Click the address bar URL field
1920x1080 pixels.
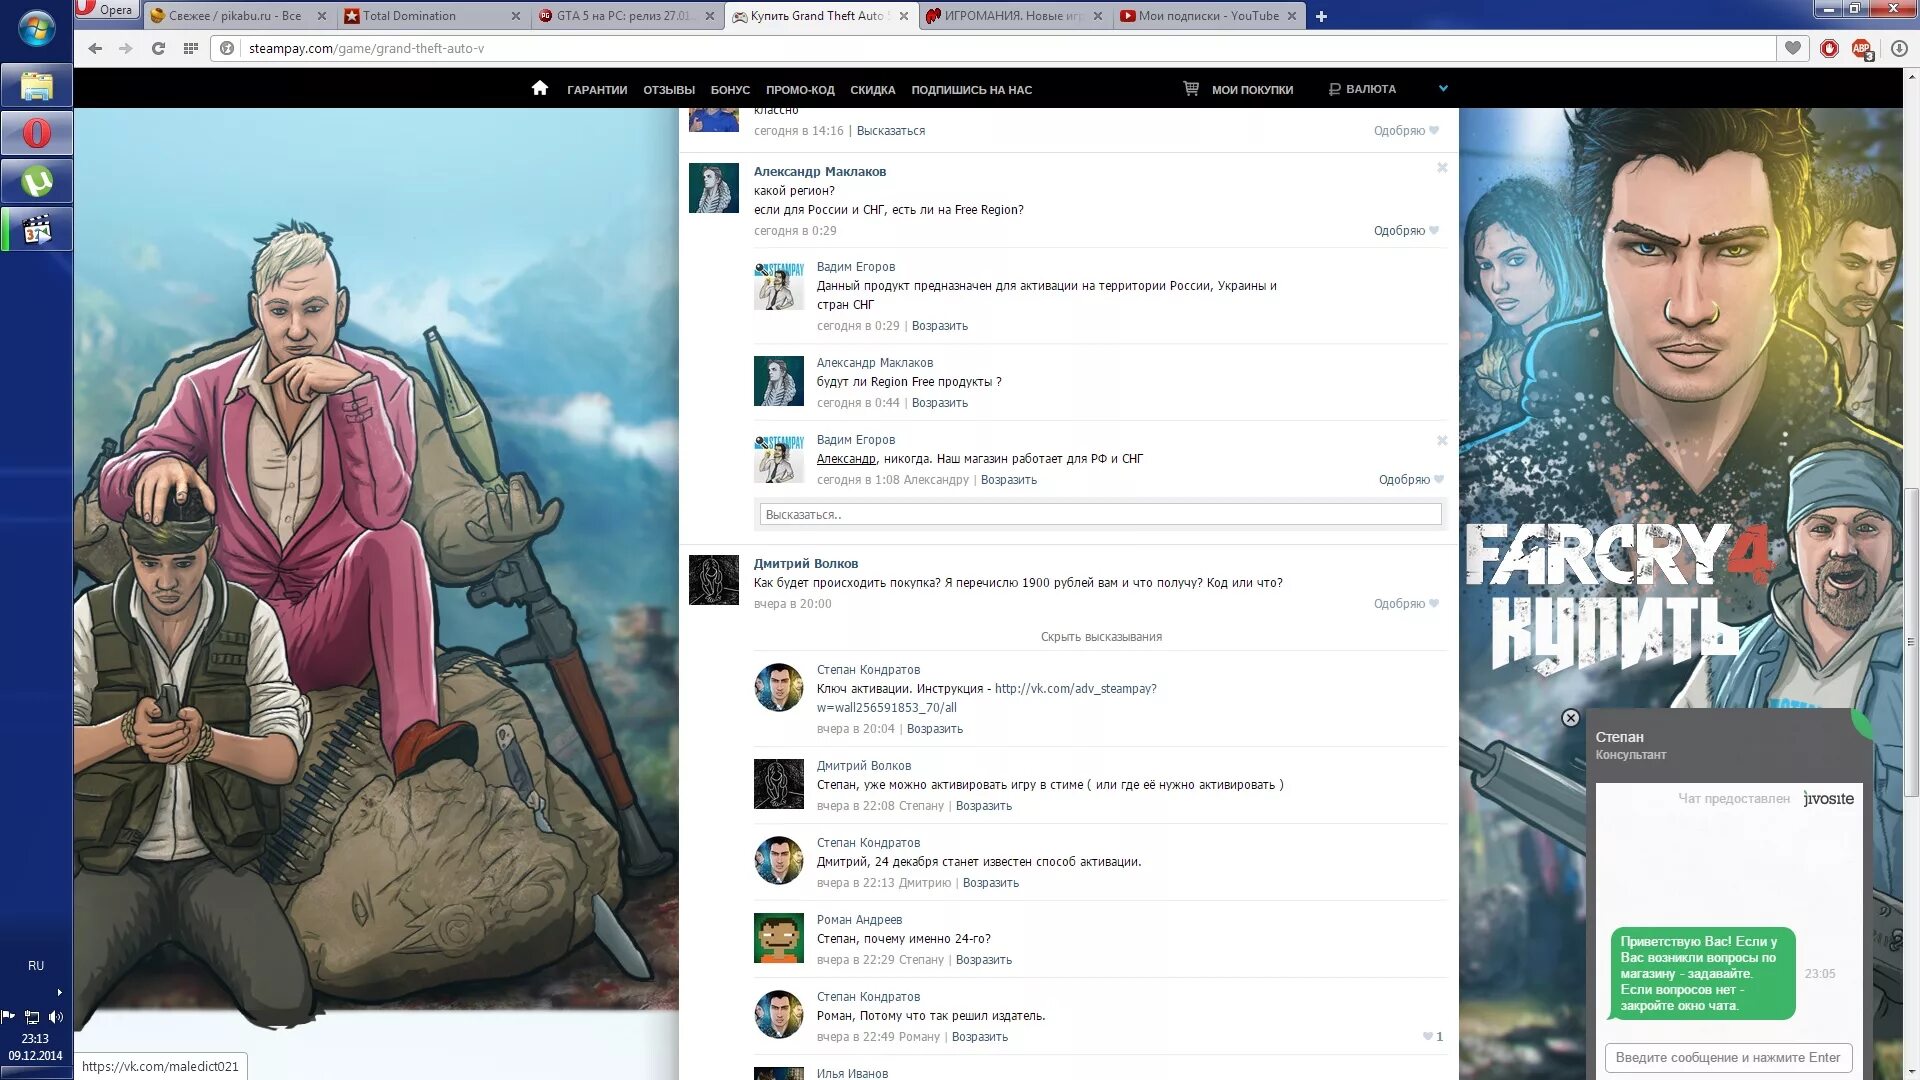tap(1000, 48)
